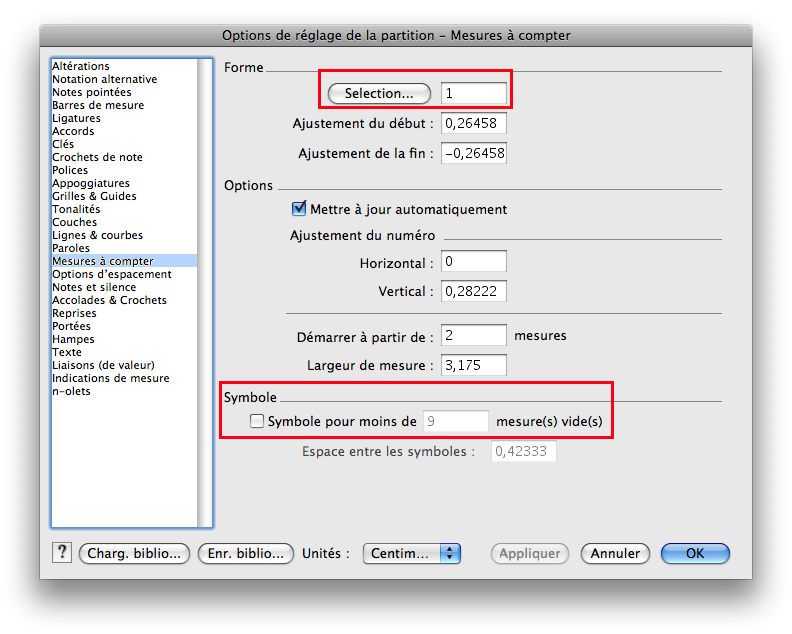
Task: Focus the Horizontal adjustment field
Action: click(474, 262)
